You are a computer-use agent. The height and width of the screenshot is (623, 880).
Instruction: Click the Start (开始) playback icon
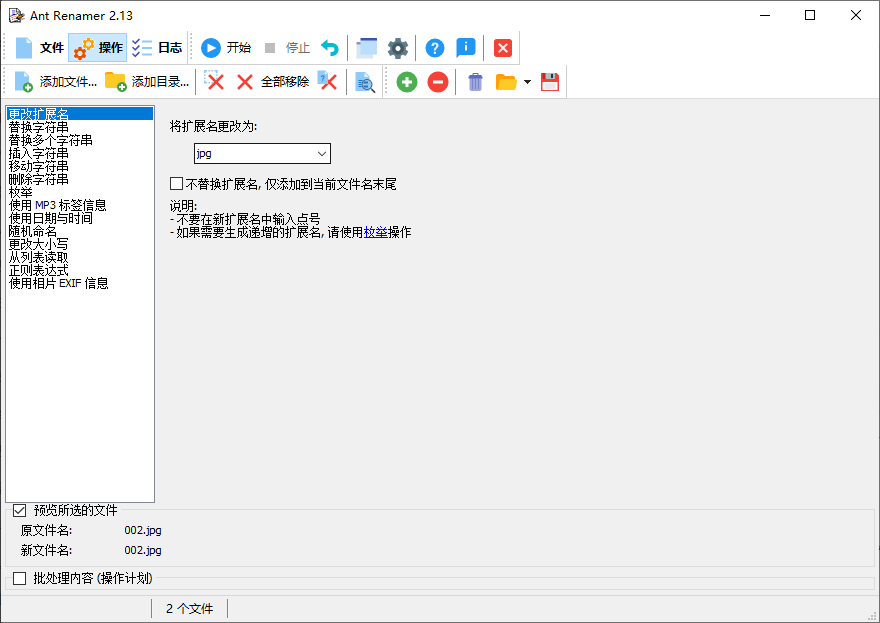tap(211, 47)
